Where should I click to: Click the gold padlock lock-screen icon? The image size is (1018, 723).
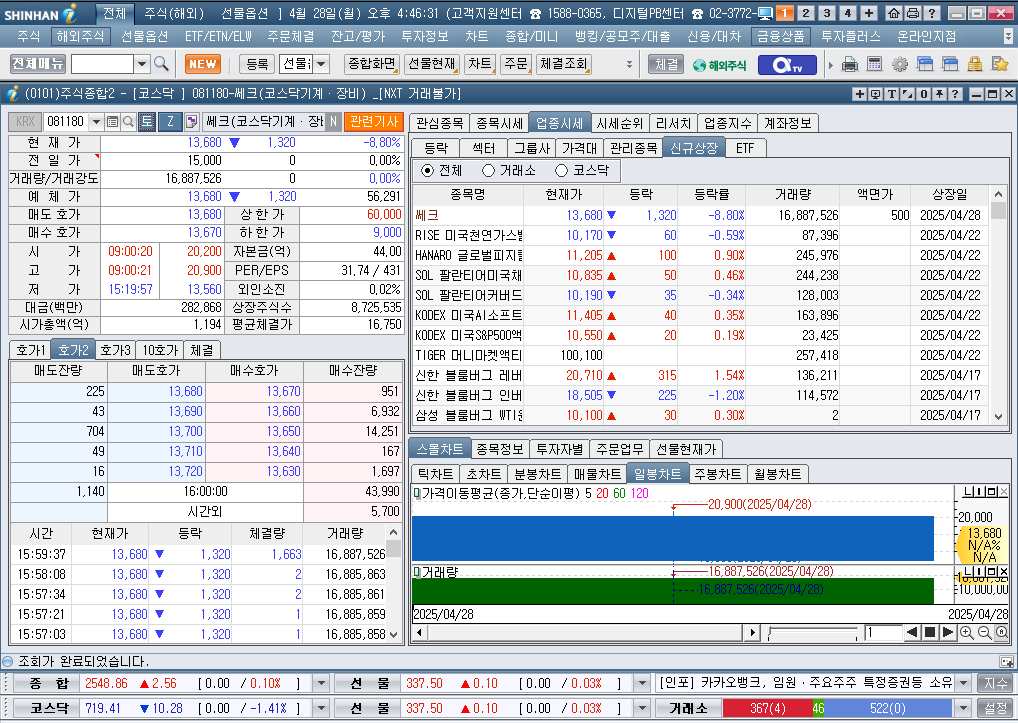975,64
